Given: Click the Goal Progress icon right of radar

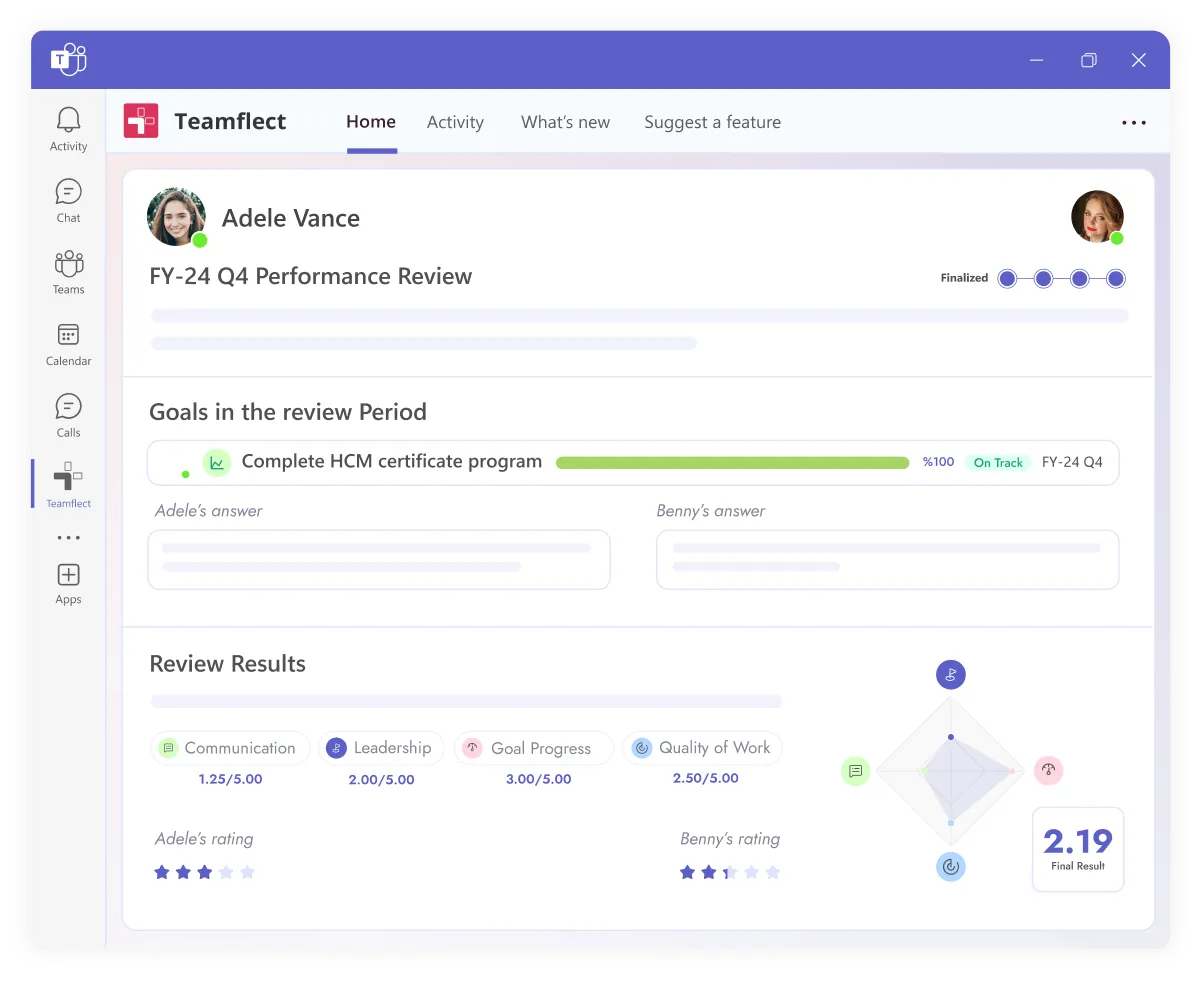Looking at the screenshot, I should [1048, 770].
